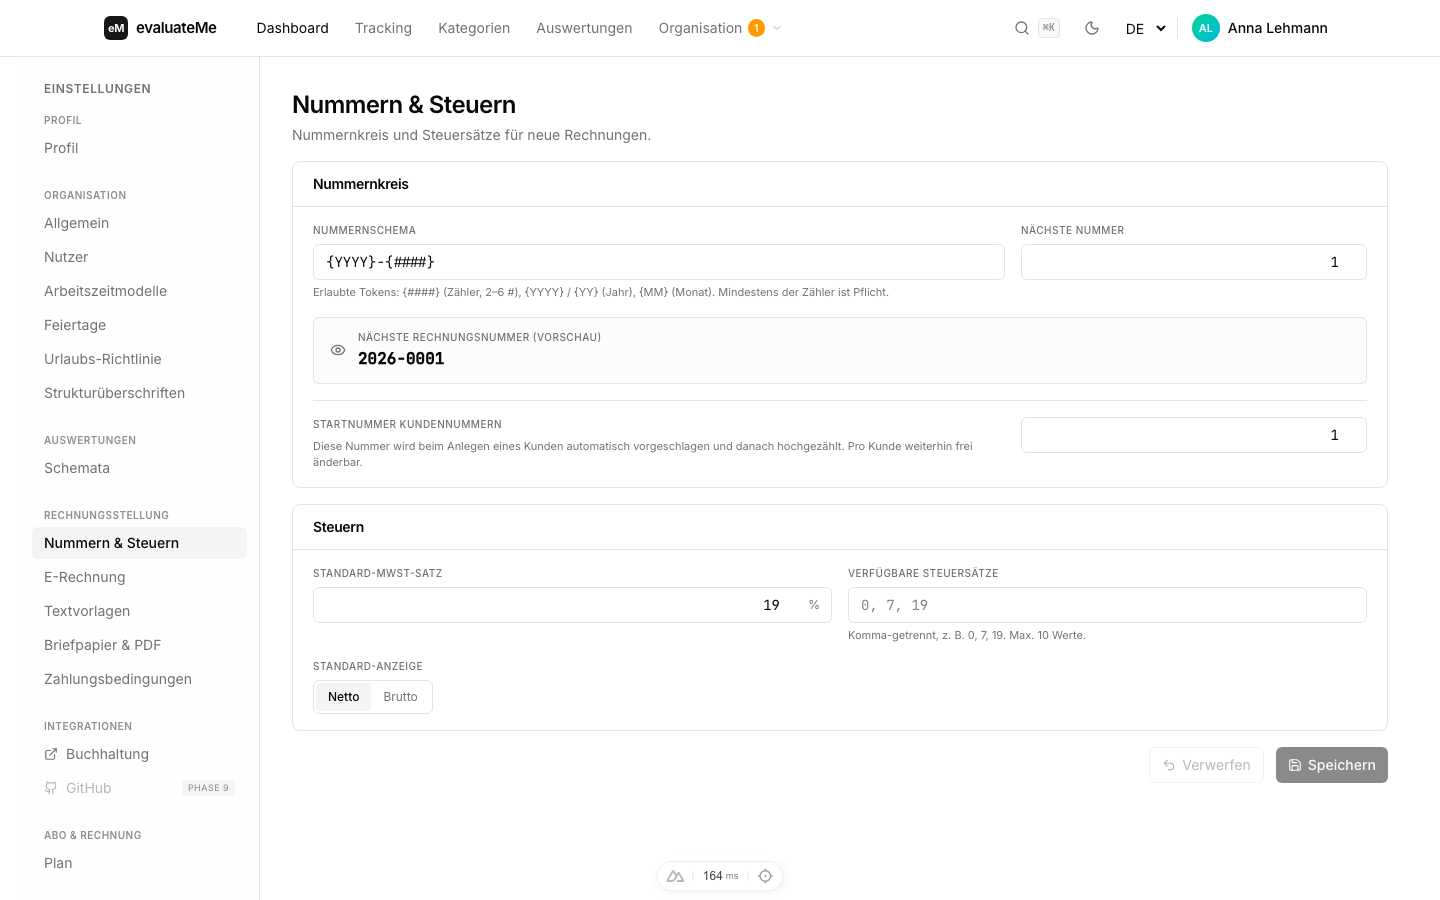Open Buchhaltung integration link

tap(139, 754)
